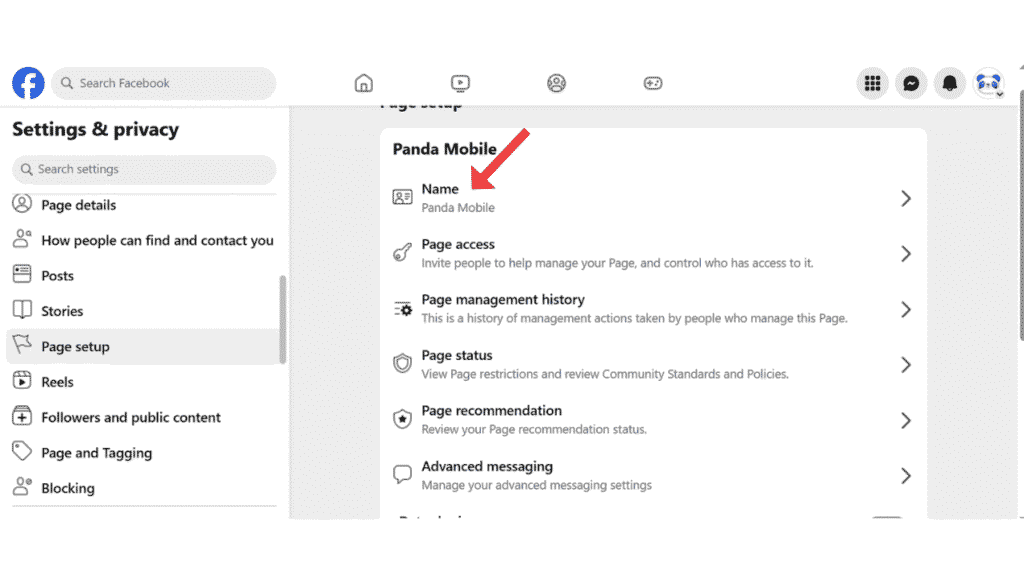Click the Page details person icon

click(22, 204)
